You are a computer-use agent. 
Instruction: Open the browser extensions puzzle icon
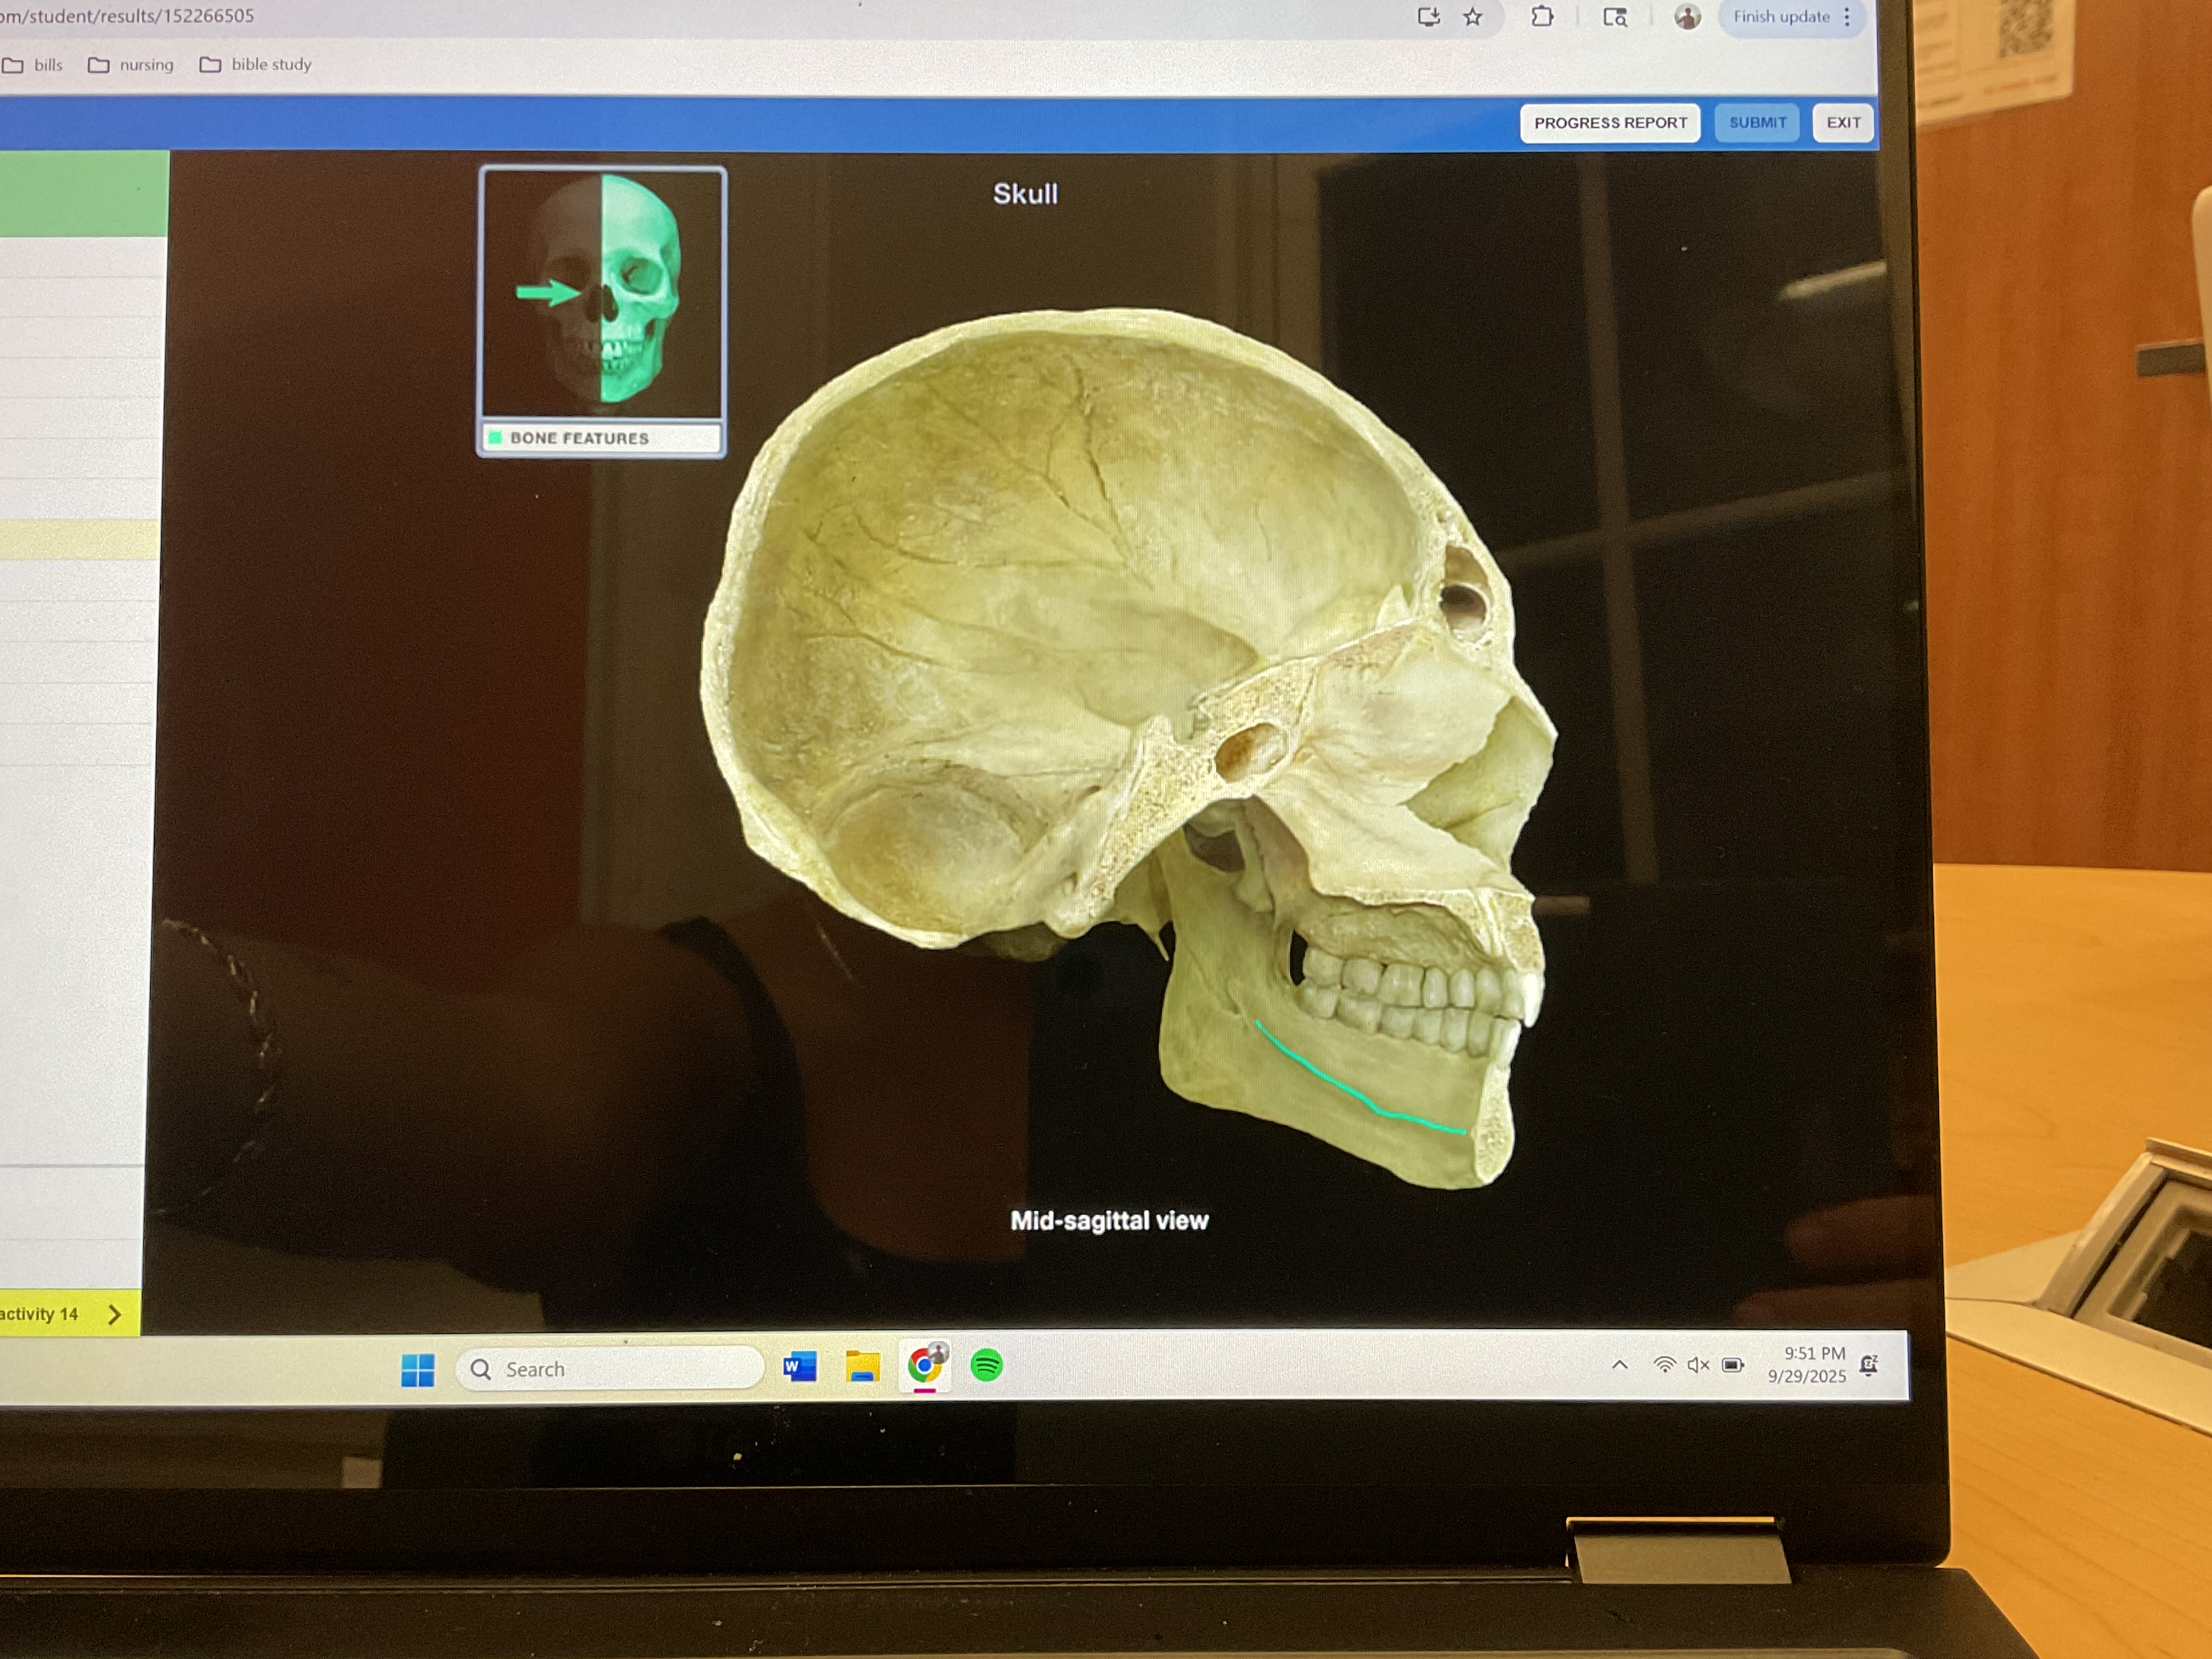pyautogui.click(x=1542, y=17)
